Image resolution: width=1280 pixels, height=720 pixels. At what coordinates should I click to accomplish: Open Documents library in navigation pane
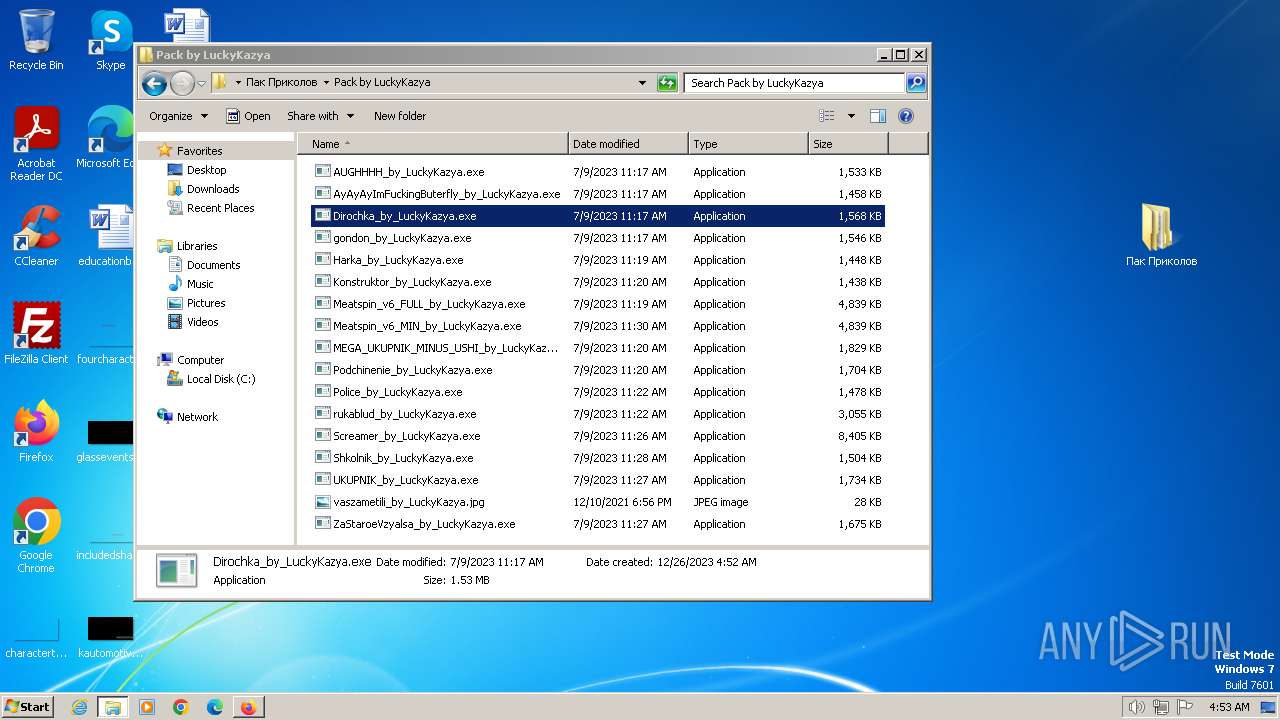213,265
